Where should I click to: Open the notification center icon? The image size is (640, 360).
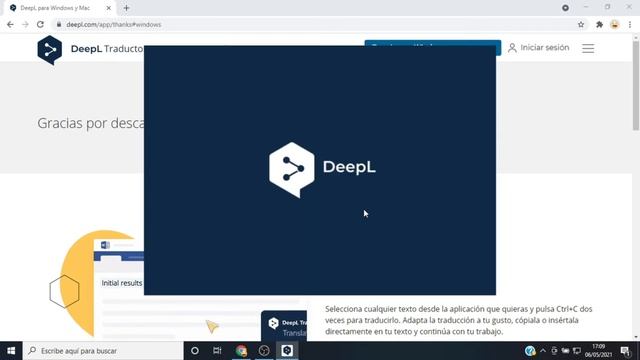[x=625, y=351]
